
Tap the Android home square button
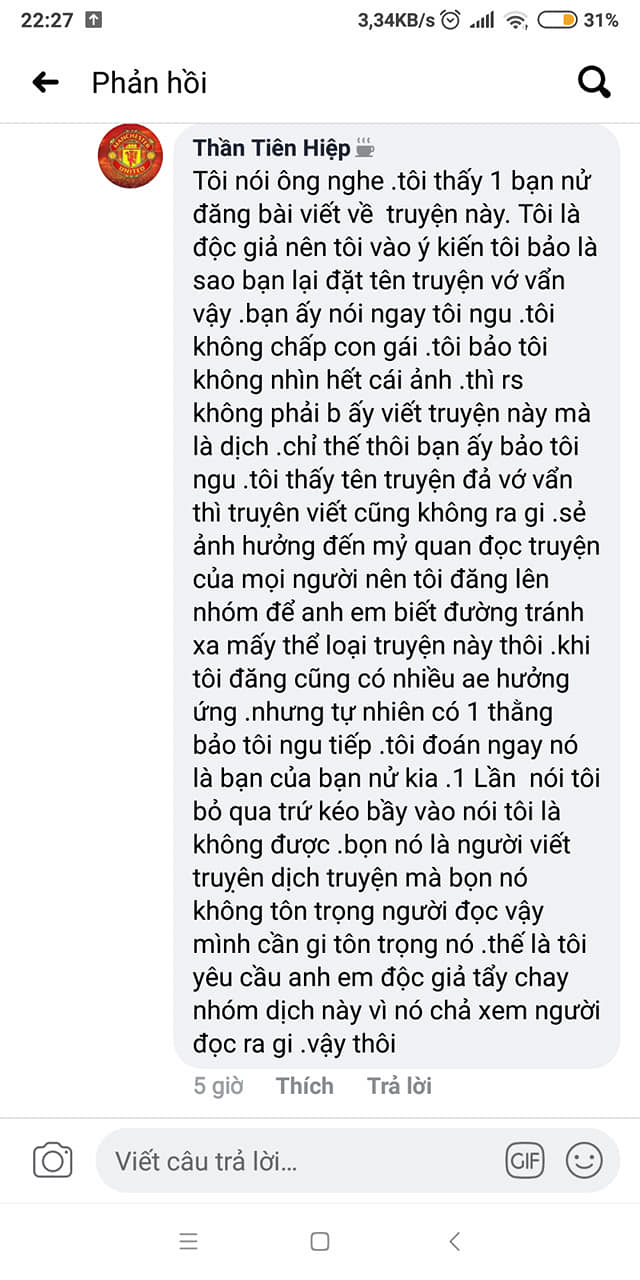(320, 1242)
